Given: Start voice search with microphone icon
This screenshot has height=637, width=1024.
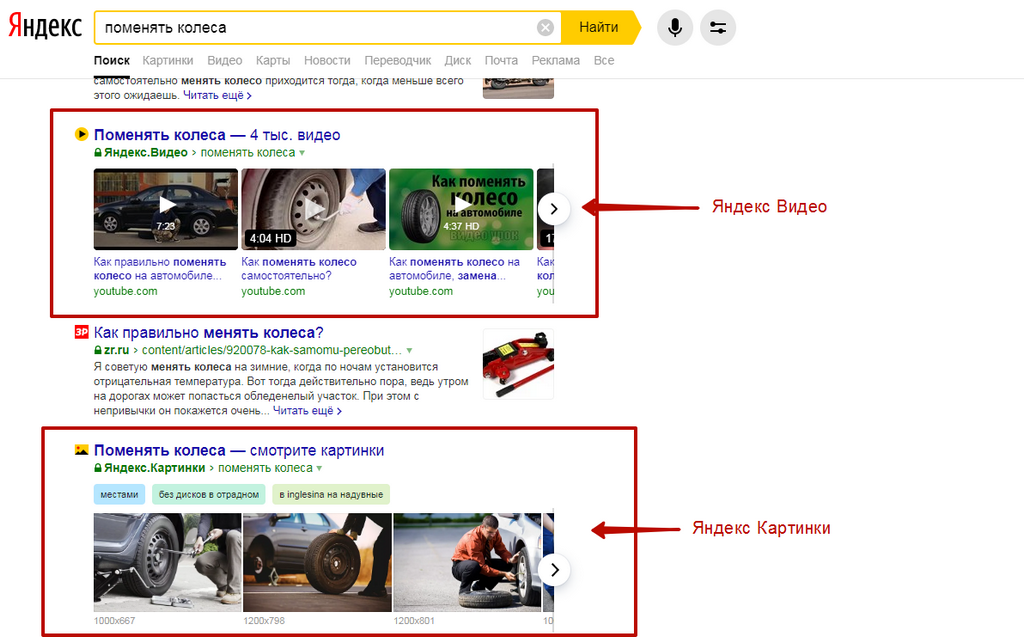Looking at the screenshot, I should pos(675,27).
